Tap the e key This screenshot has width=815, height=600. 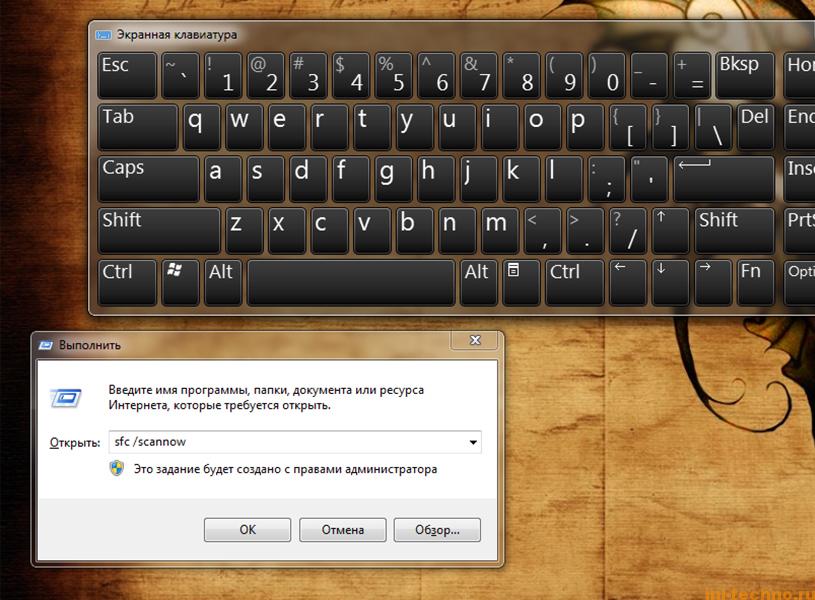click(x=287, y=127)
